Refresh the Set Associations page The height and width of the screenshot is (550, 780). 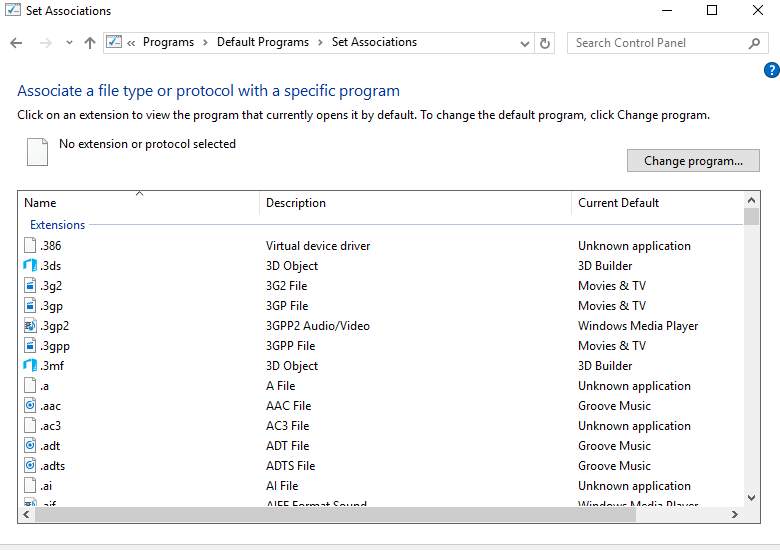[545, 43]
